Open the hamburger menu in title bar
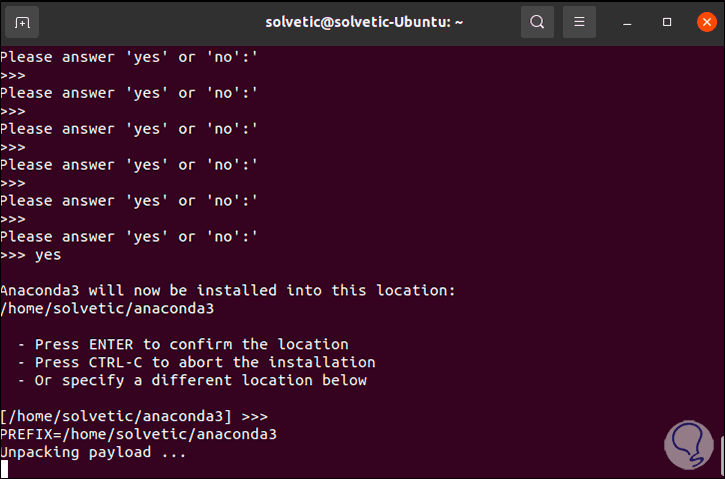This screenshot has height=479, width=725. pyautogui.click(x=578, y=21)
